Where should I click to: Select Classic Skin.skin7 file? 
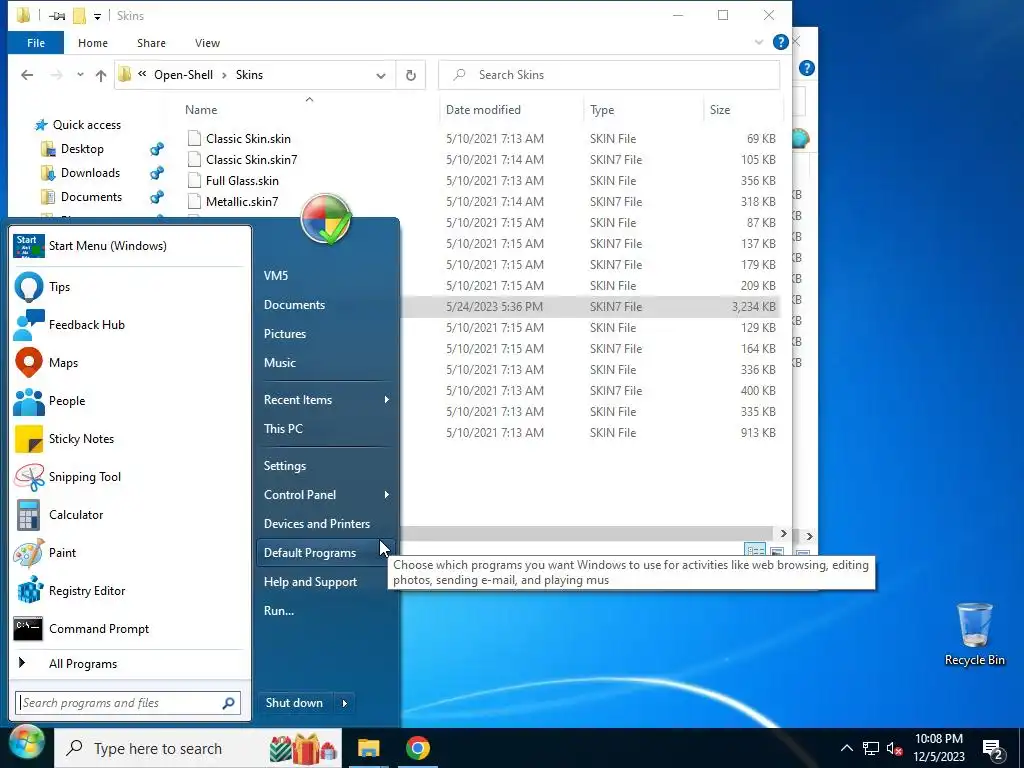click(251, 160)
